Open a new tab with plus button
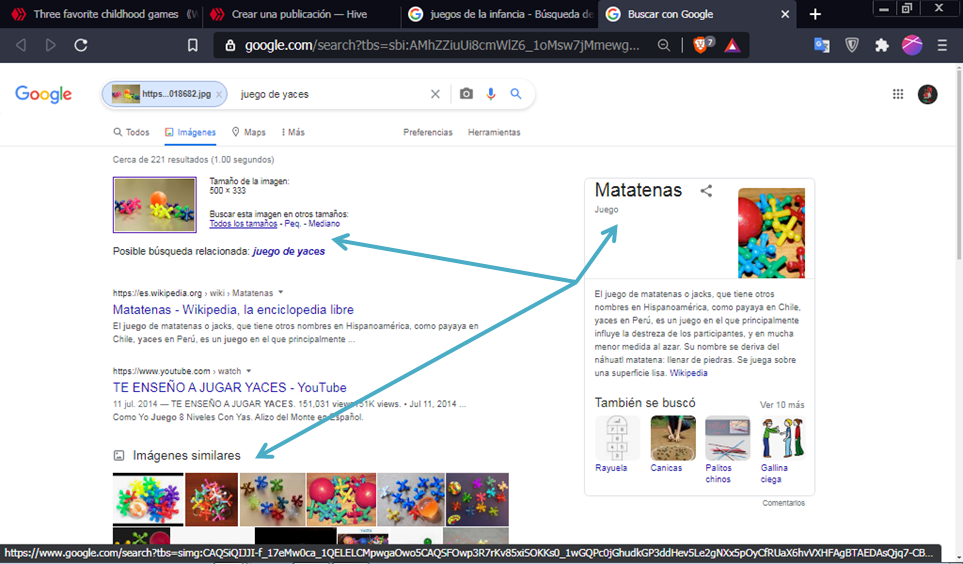Image resolution: width=963 pixels, height=564 pixels. point(815,14)
